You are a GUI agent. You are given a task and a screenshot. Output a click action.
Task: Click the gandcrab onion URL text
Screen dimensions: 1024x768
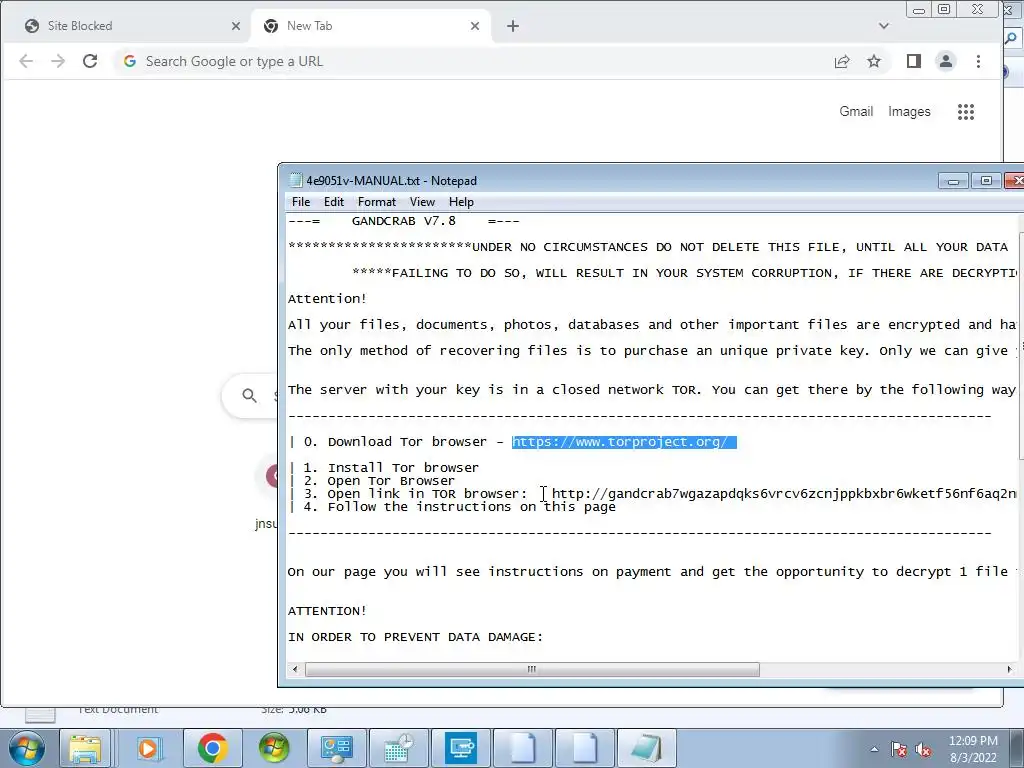[785, 494]
